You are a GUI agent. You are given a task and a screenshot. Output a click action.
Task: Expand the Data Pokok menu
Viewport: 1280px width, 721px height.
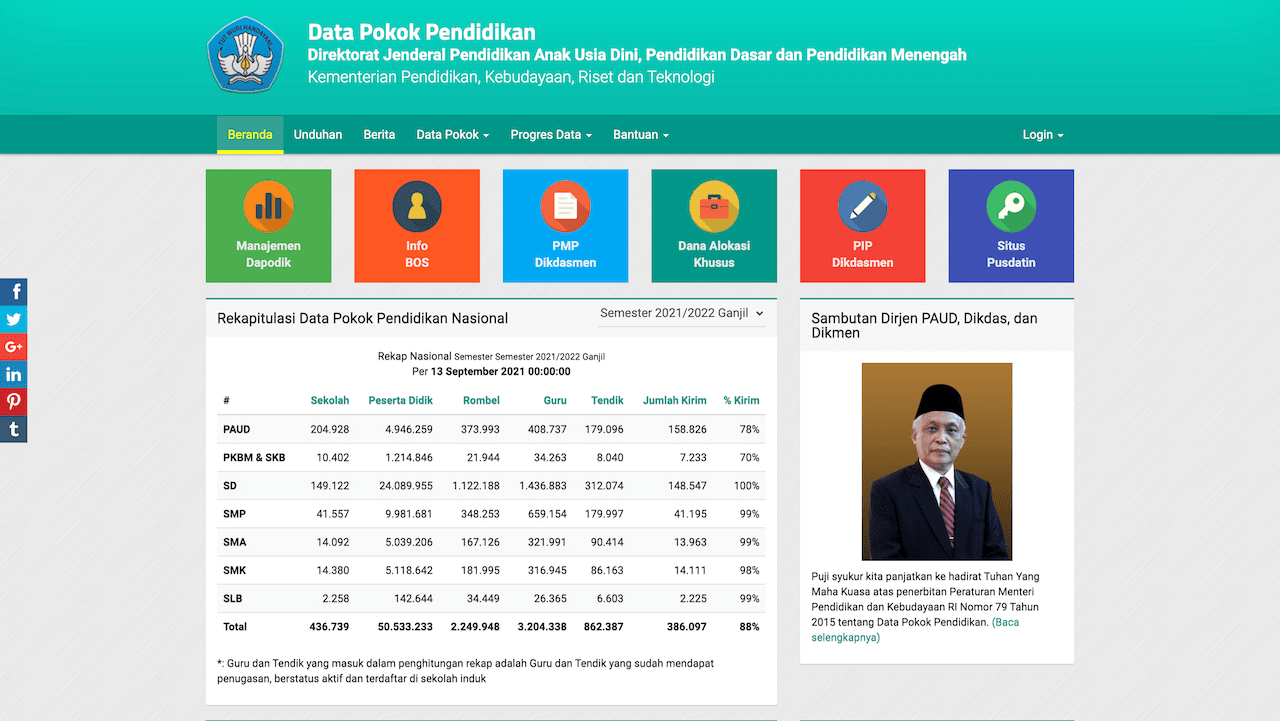click(453, 135)
